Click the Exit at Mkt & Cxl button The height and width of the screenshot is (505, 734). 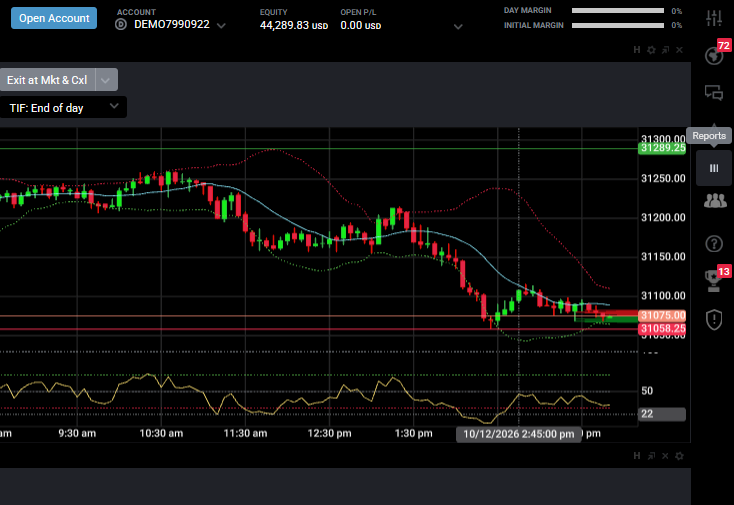pyautogui.click(x=47, y=80)
